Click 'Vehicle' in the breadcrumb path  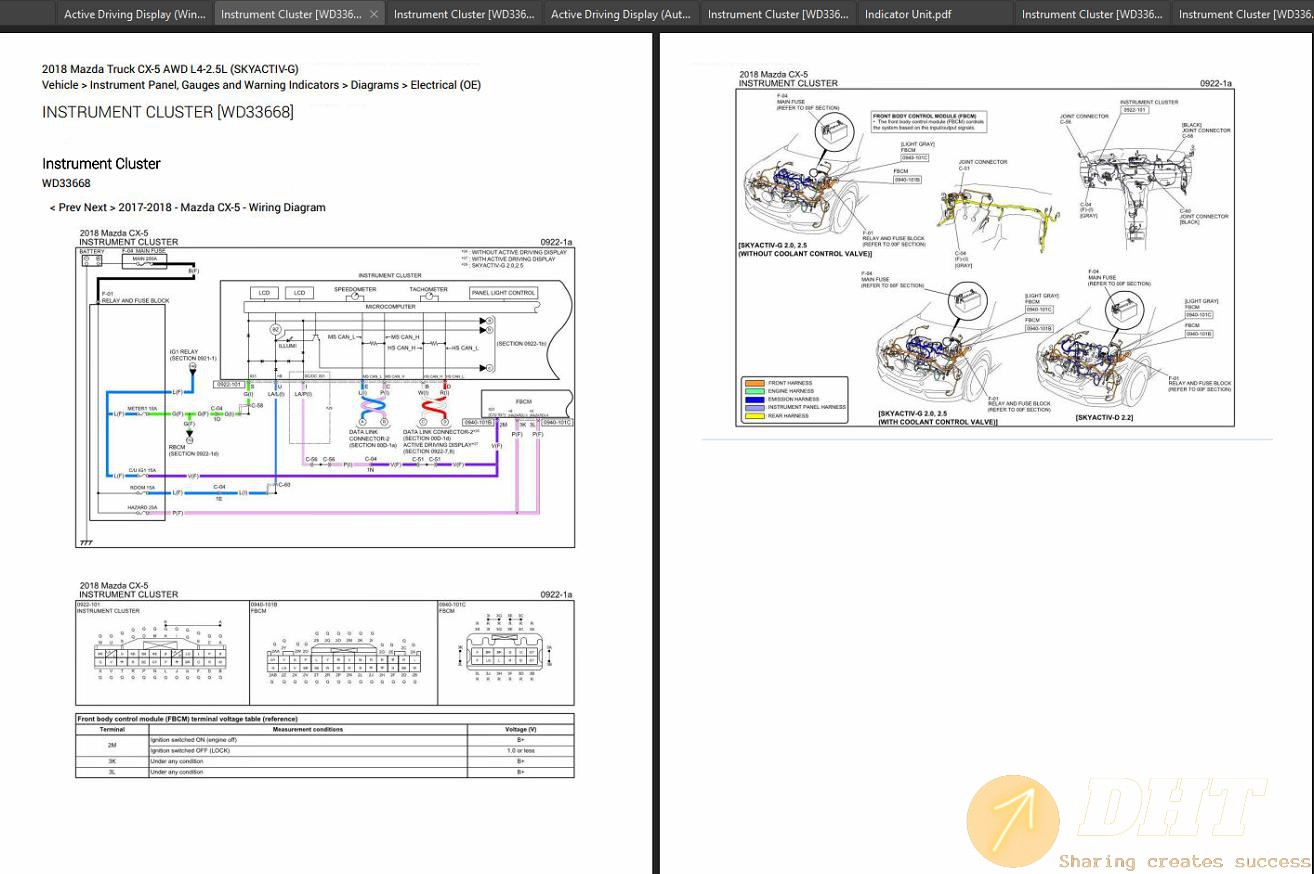pyautogui.click(x=60, y=85)
